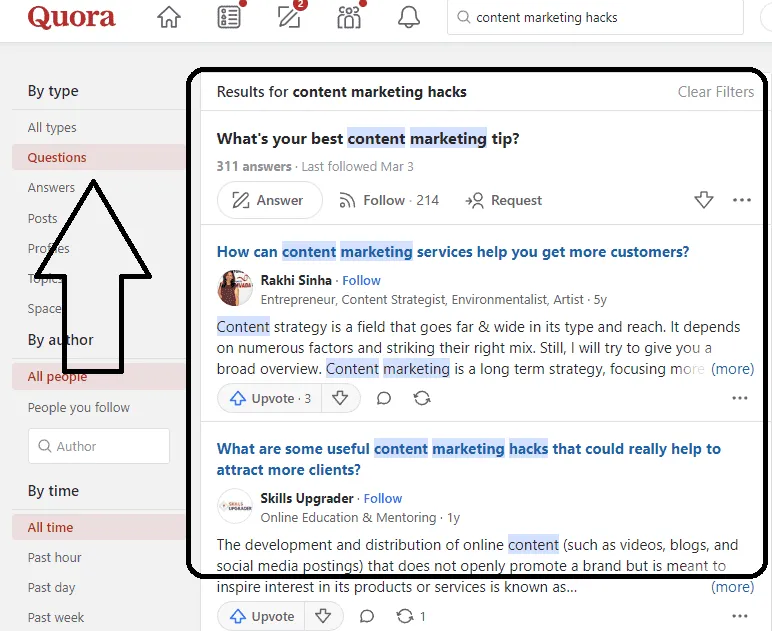Click the search field containing content marketing hacks
This screenshot has height=631, width=772.
point(595,18)
